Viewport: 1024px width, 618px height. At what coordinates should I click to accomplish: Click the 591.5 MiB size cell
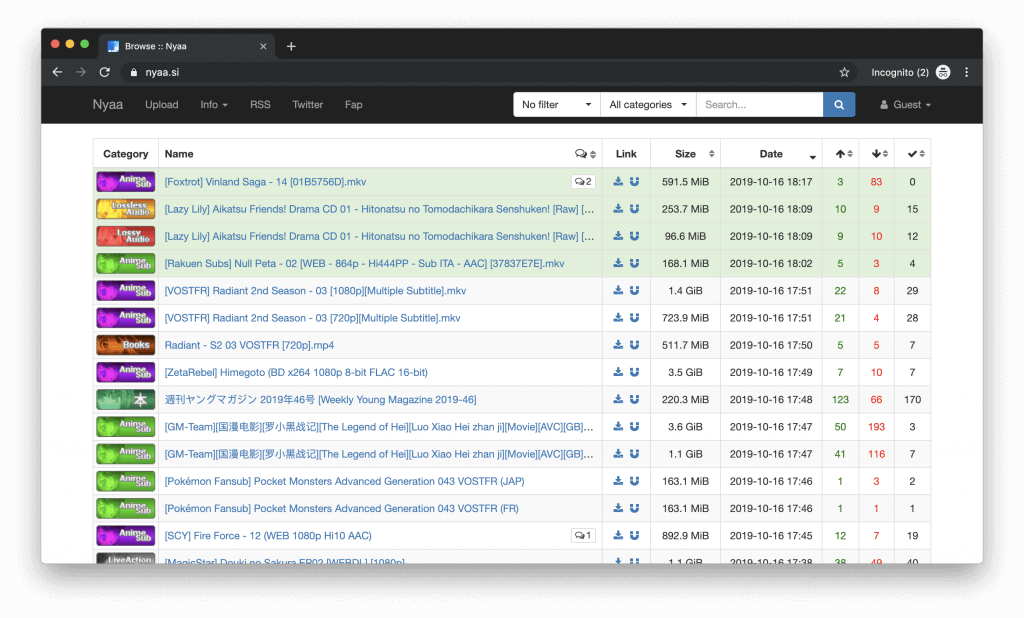[x=685, y=182]
